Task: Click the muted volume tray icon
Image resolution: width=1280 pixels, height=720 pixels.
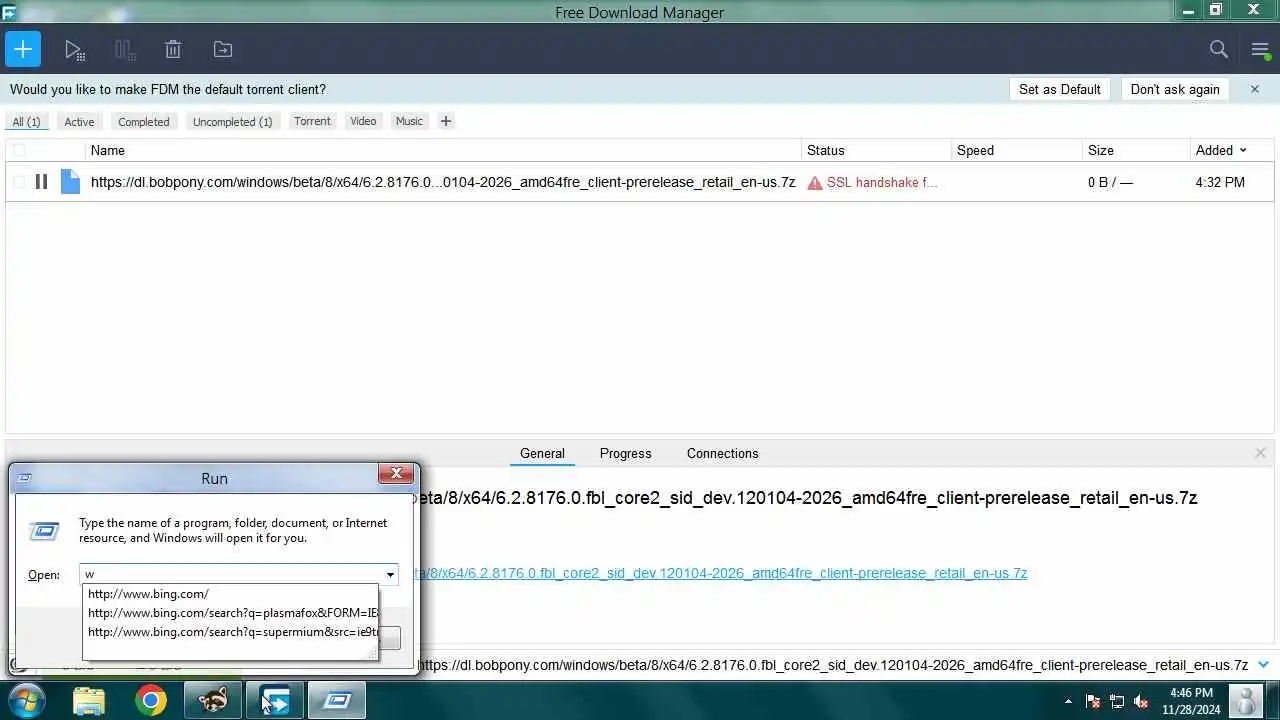Action: click(1141, 701)
